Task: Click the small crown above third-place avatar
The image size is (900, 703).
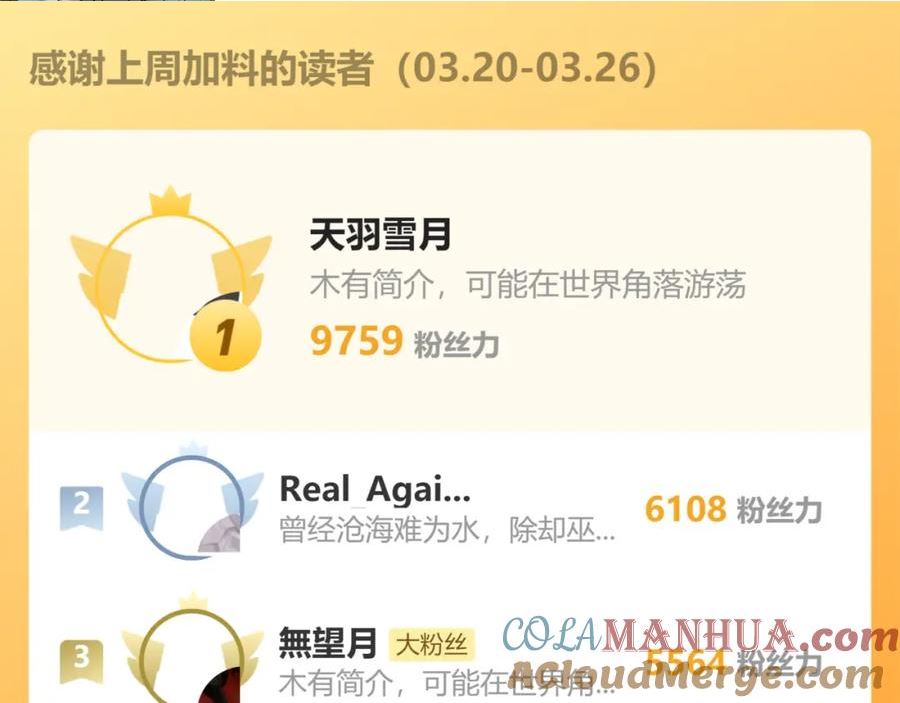Action: 193,602
